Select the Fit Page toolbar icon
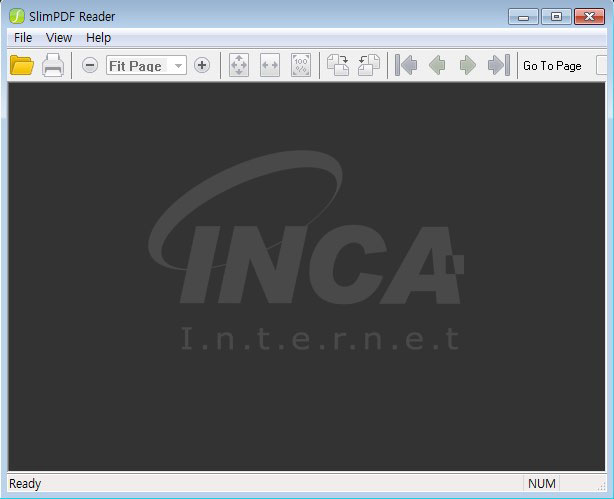Viewport: 614px width, 499px height. (x=239, y=65)
